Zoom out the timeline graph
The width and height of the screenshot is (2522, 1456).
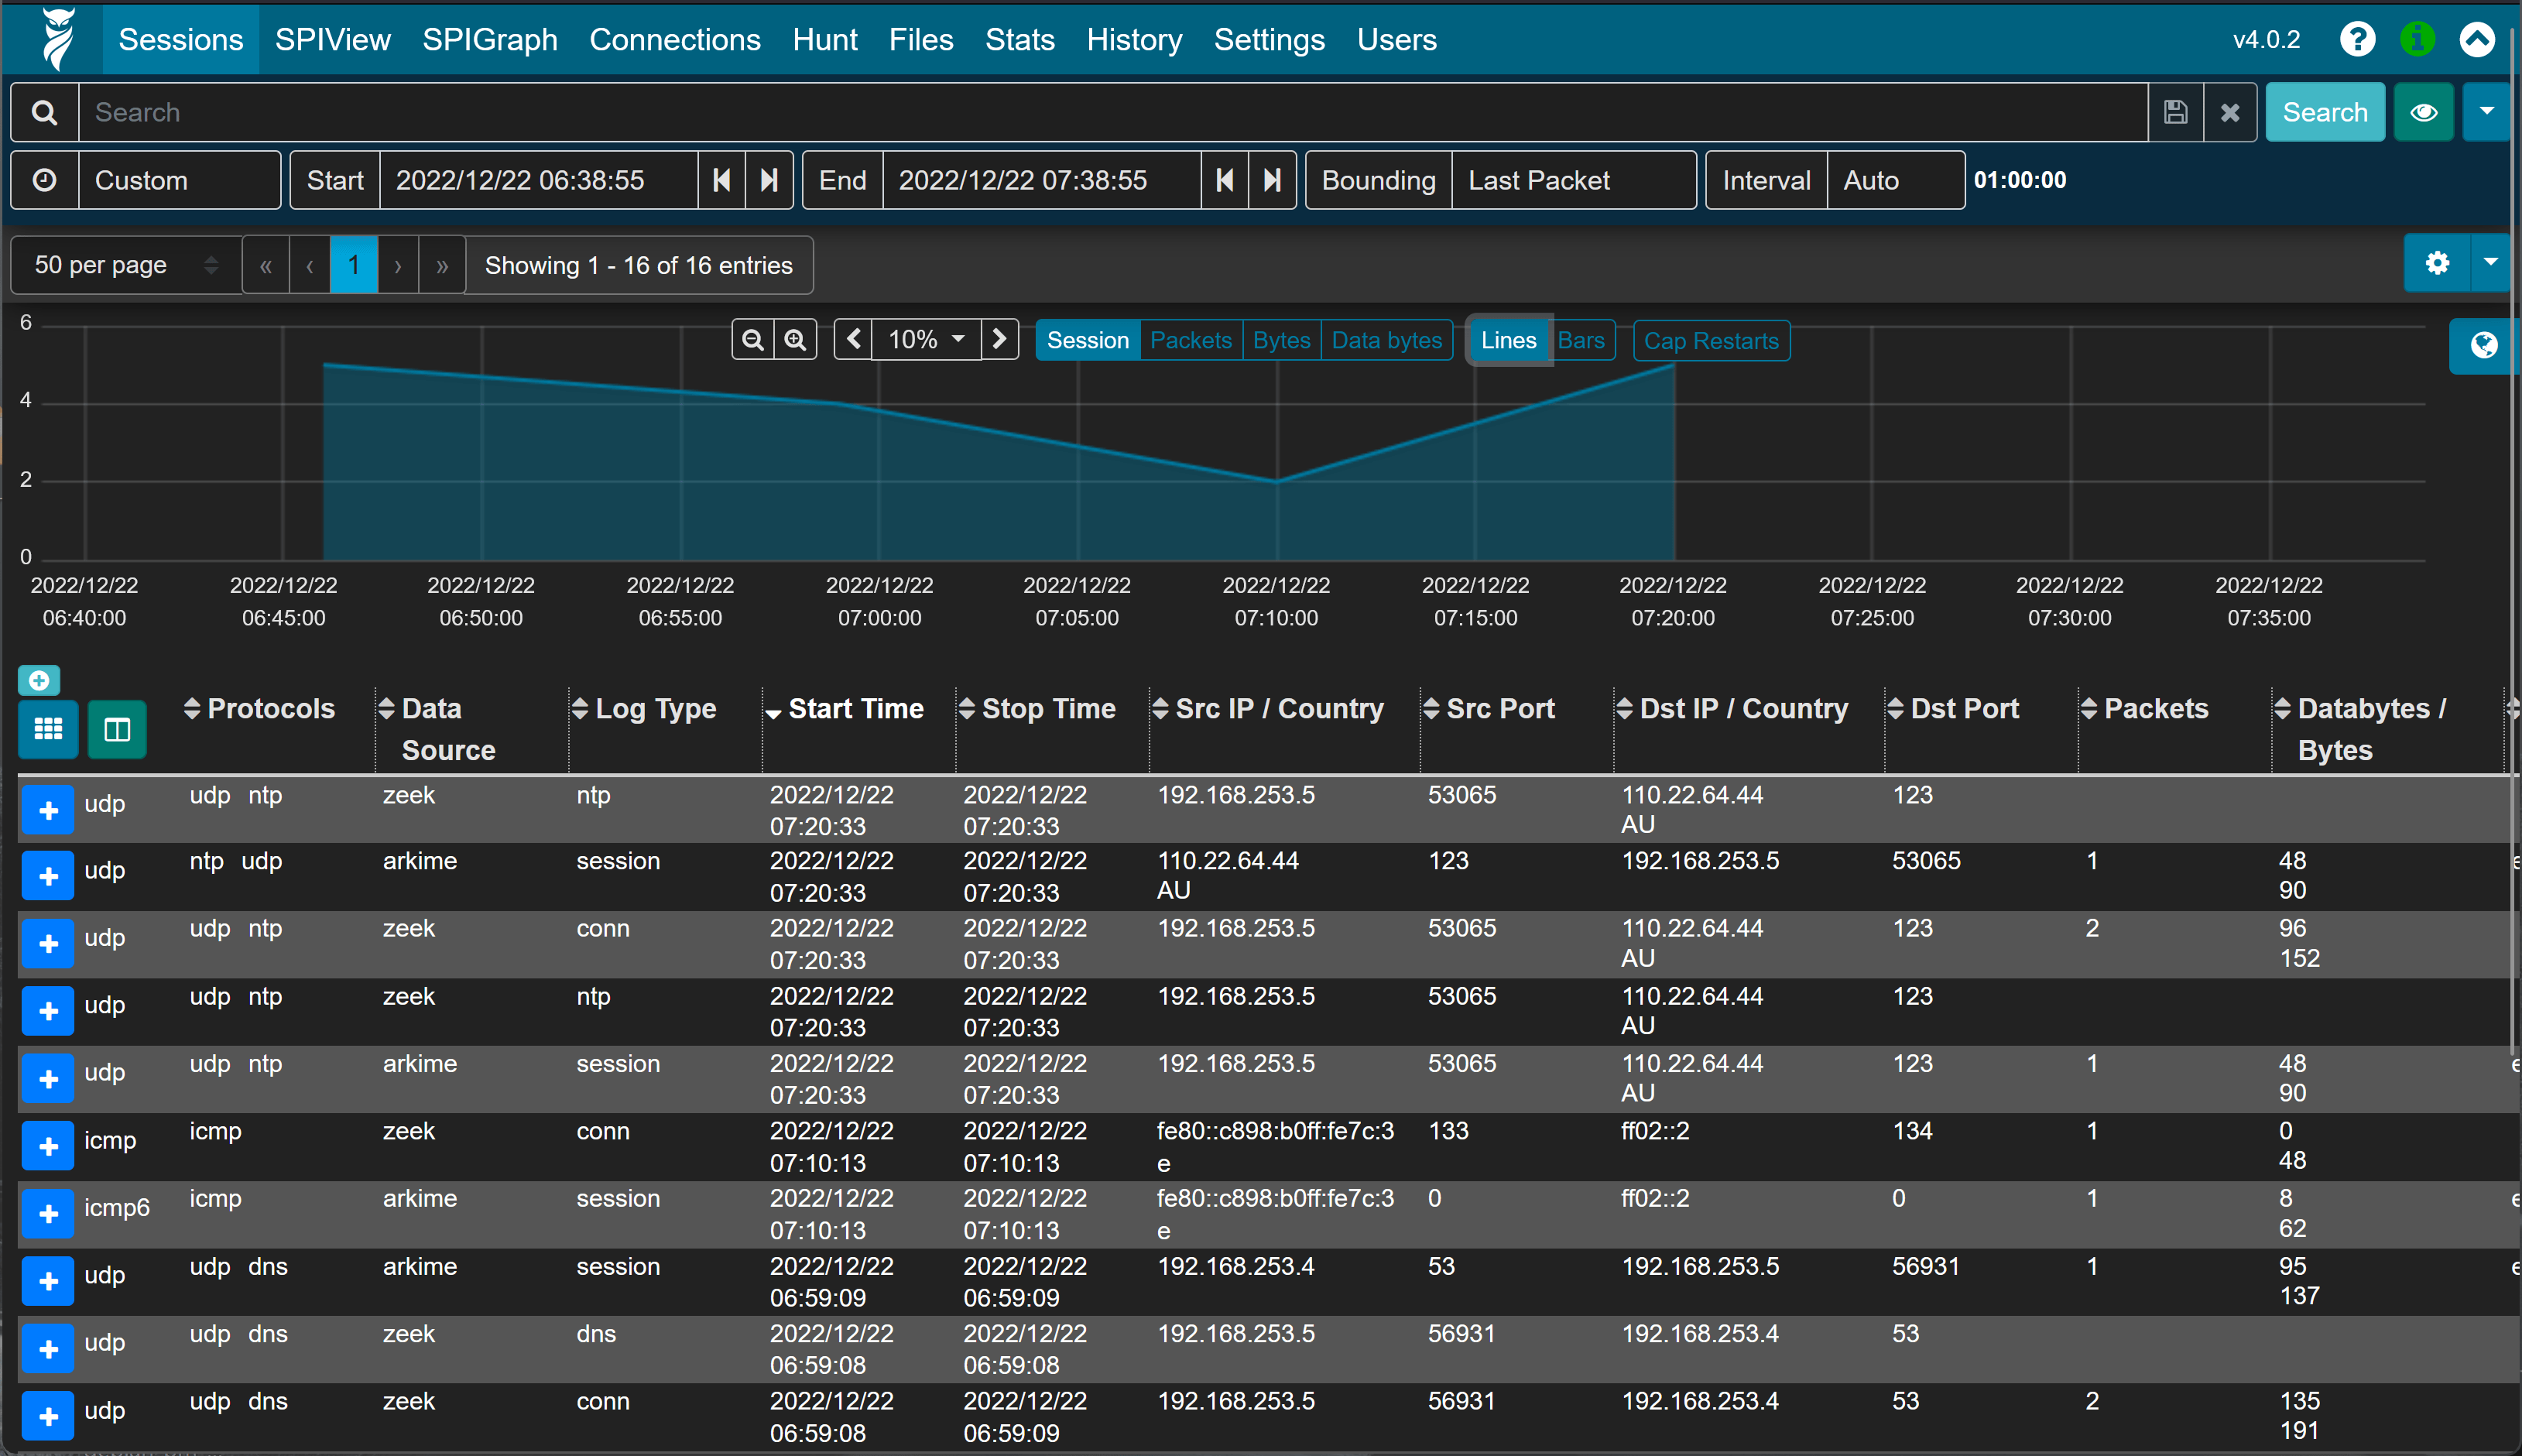pyautogui.click(x=753, y=340)
